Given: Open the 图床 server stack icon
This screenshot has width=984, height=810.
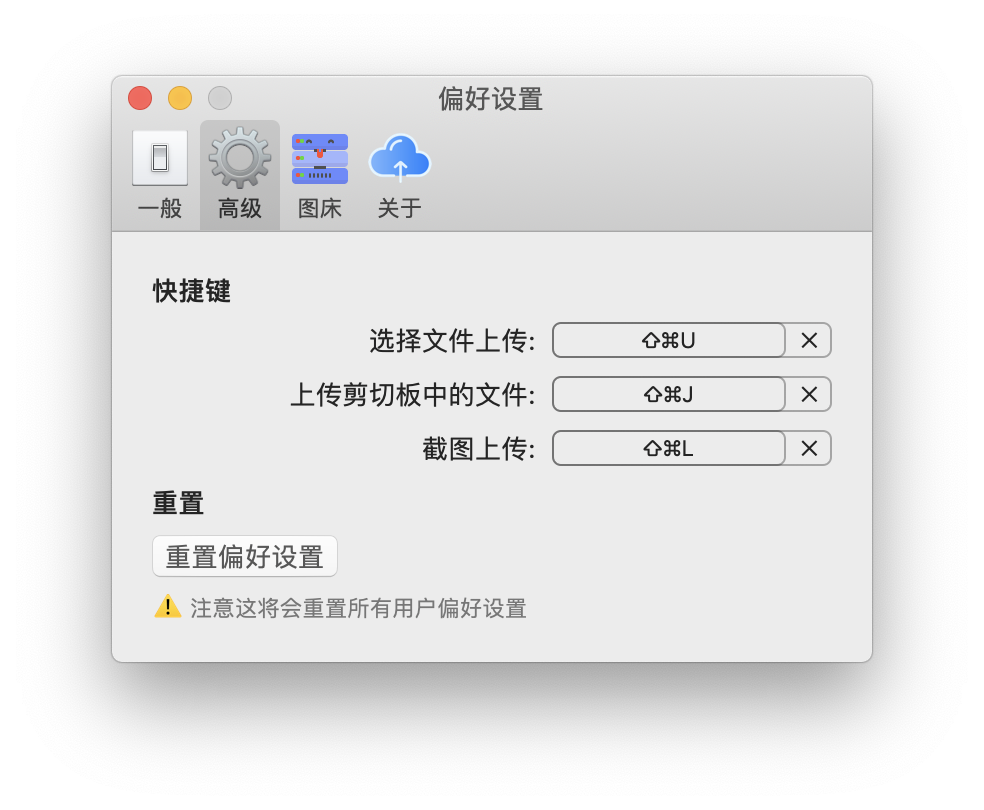Looking at the screenshot, I should click(x=319, y=159).
